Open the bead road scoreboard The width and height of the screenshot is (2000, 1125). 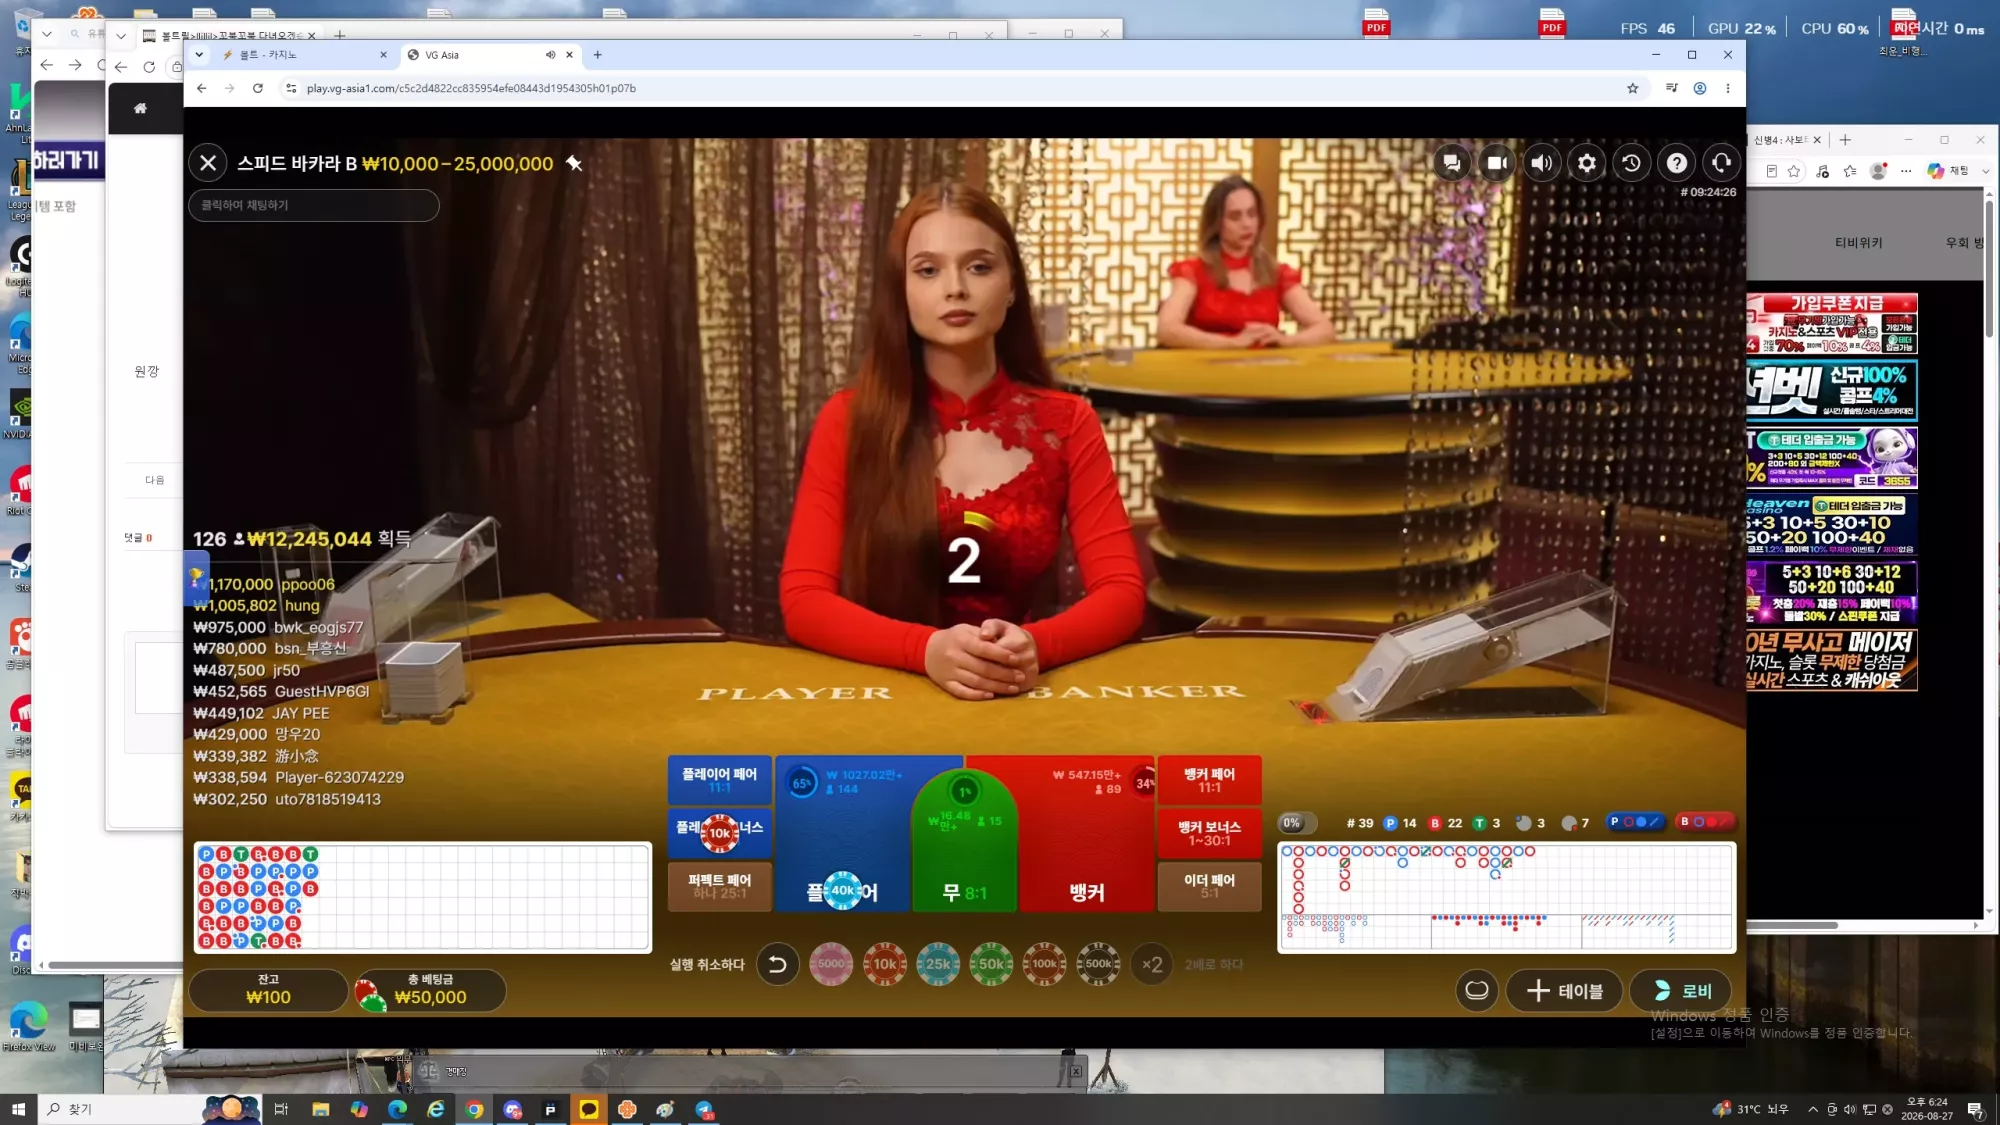coord(422,897)
